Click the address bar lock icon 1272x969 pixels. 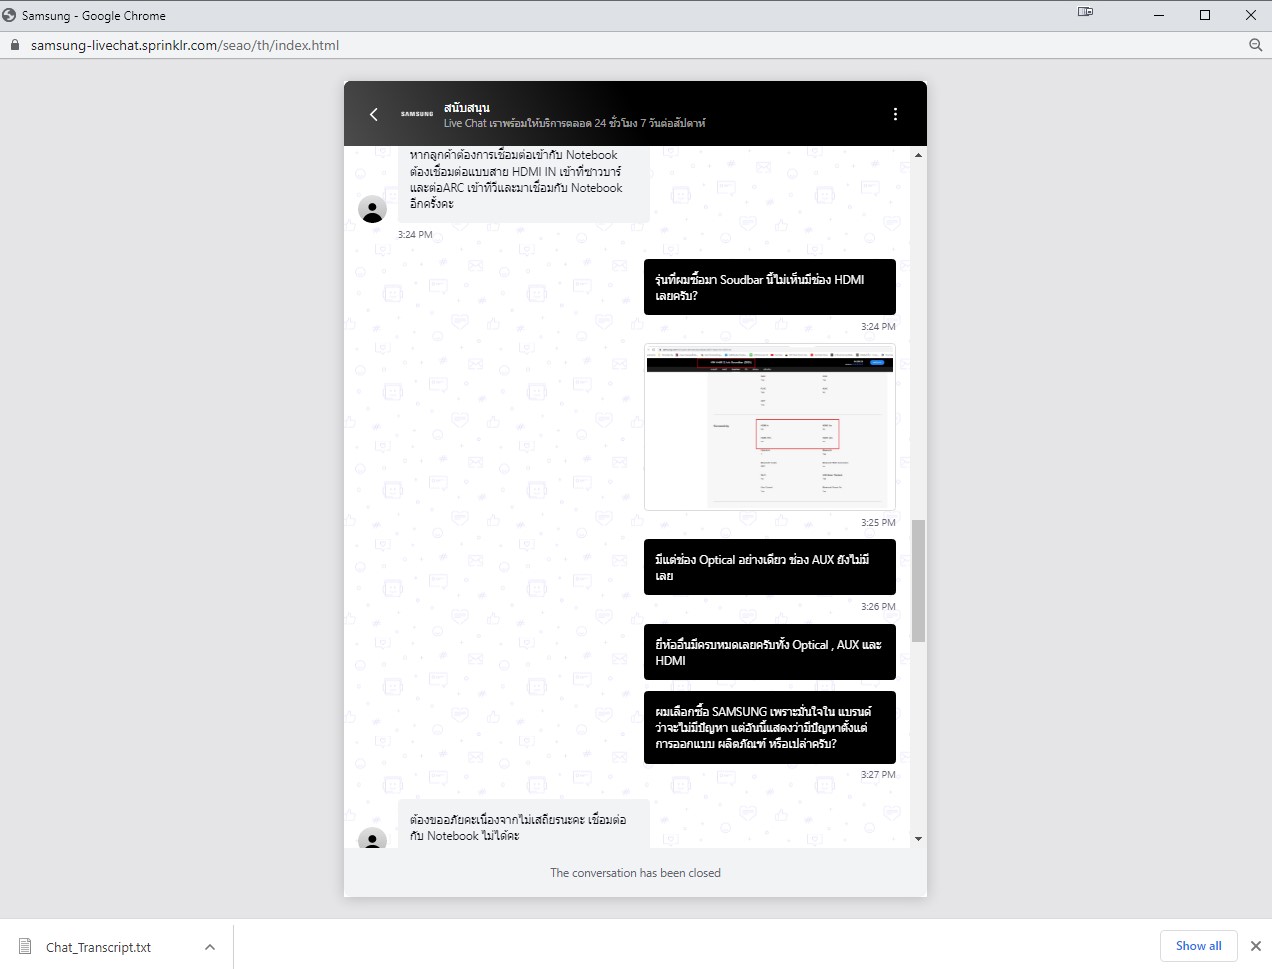14,45
